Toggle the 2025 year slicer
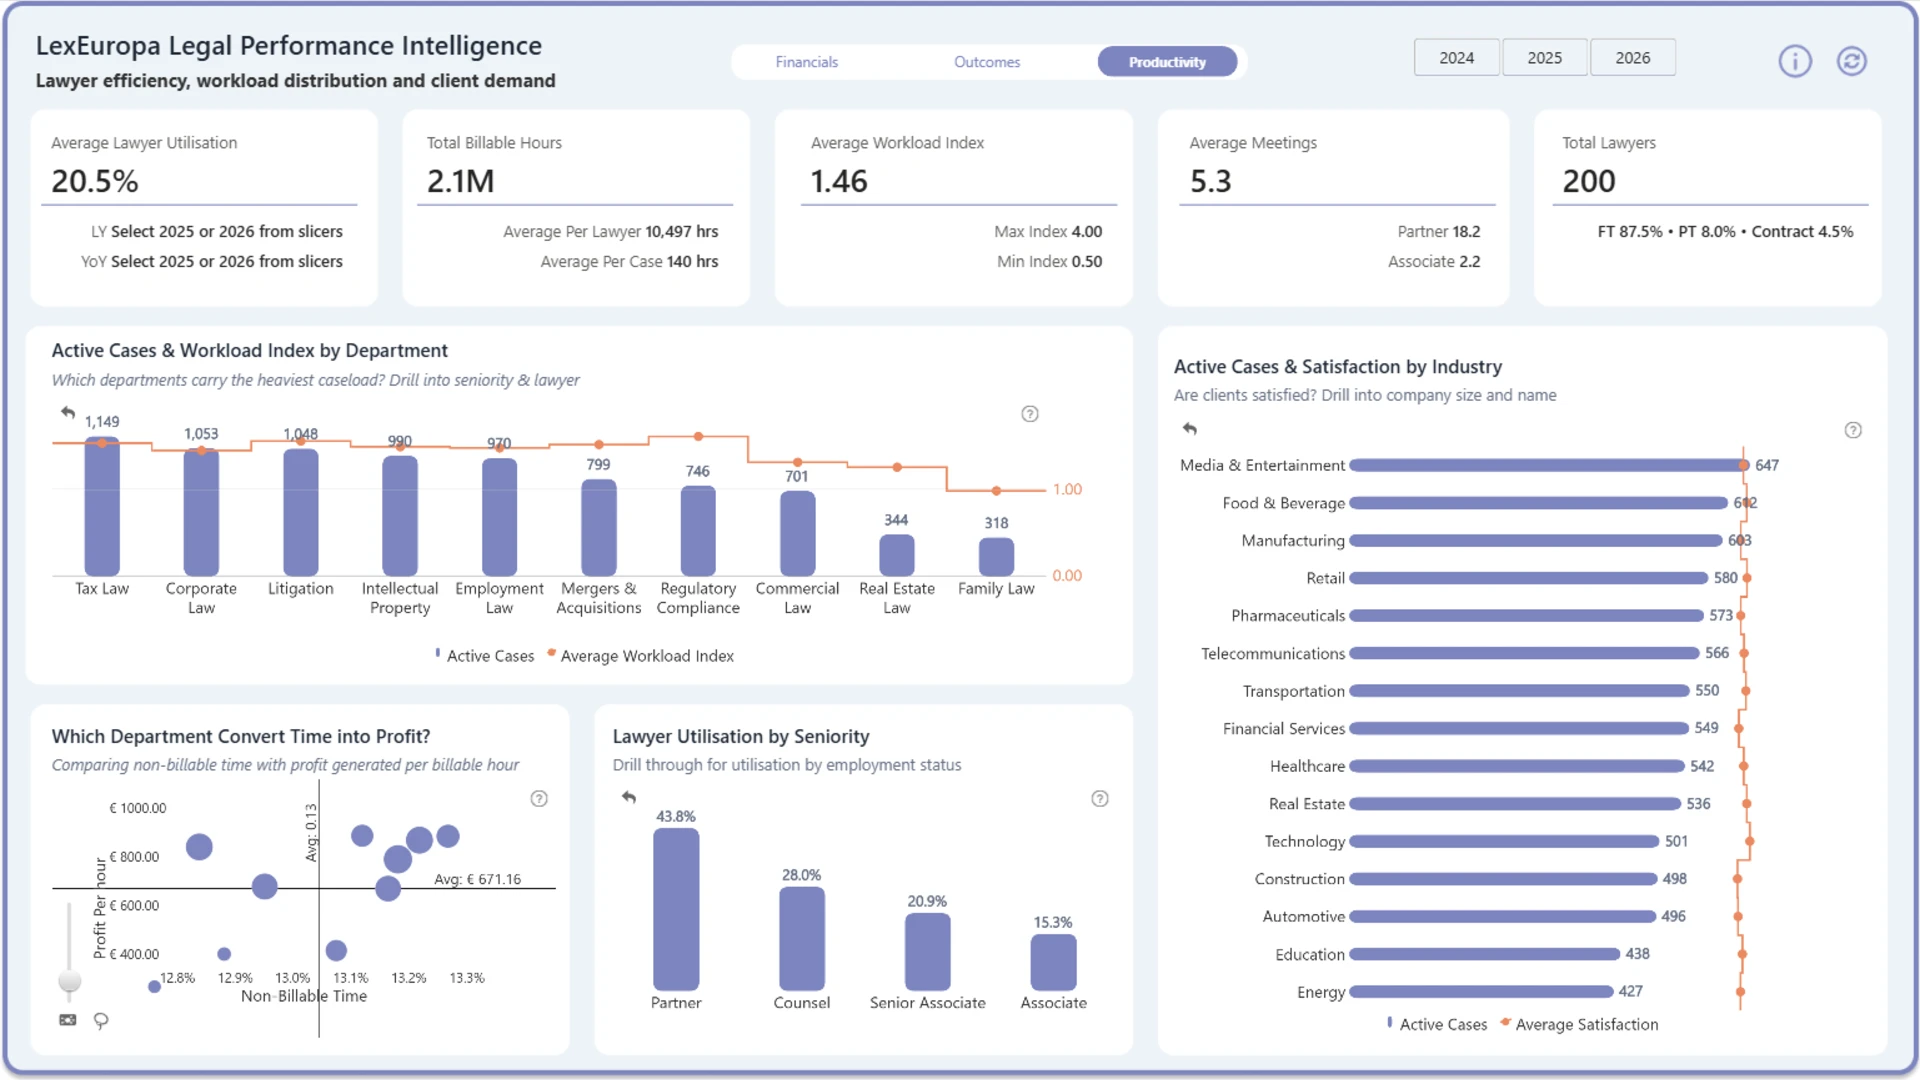 [1545, 58]
